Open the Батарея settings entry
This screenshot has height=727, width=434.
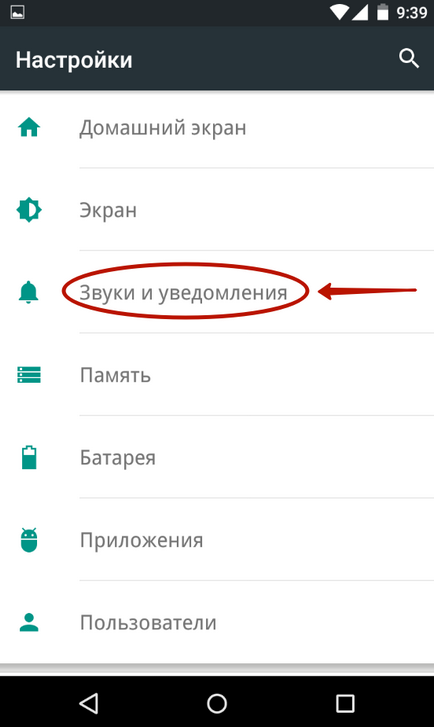tap(217, 458)
